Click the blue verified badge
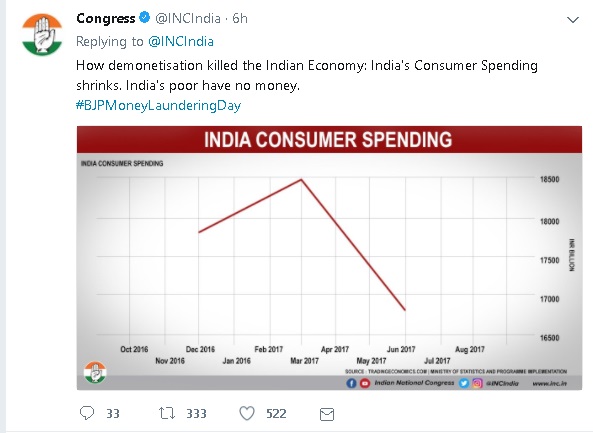The image size is (593, 433). (x=144, y=17)
